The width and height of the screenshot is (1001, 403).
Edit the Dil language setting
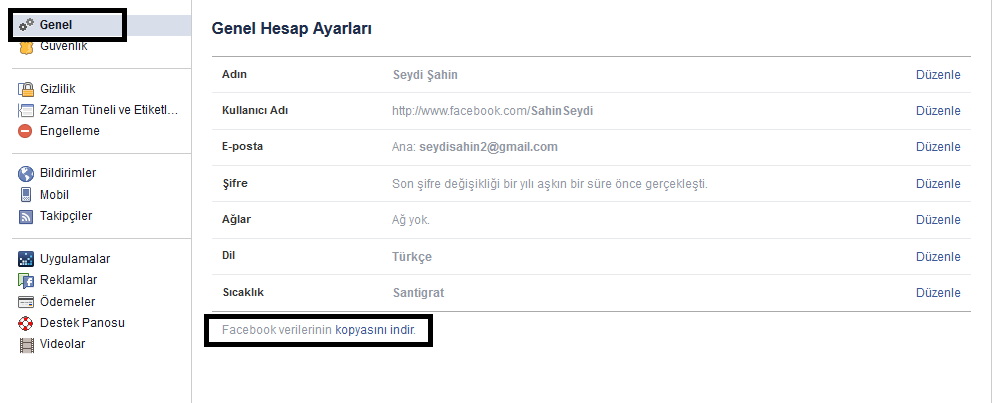click(x=938, y=256)
